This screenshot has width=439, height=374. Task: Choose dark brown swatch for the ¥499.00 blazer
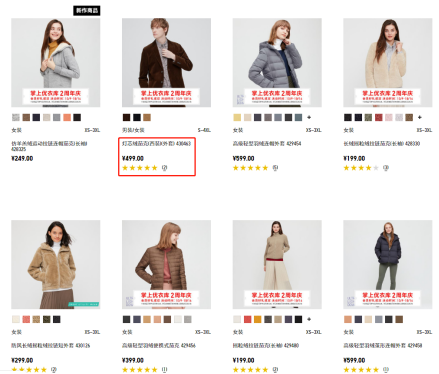(126, 117)
